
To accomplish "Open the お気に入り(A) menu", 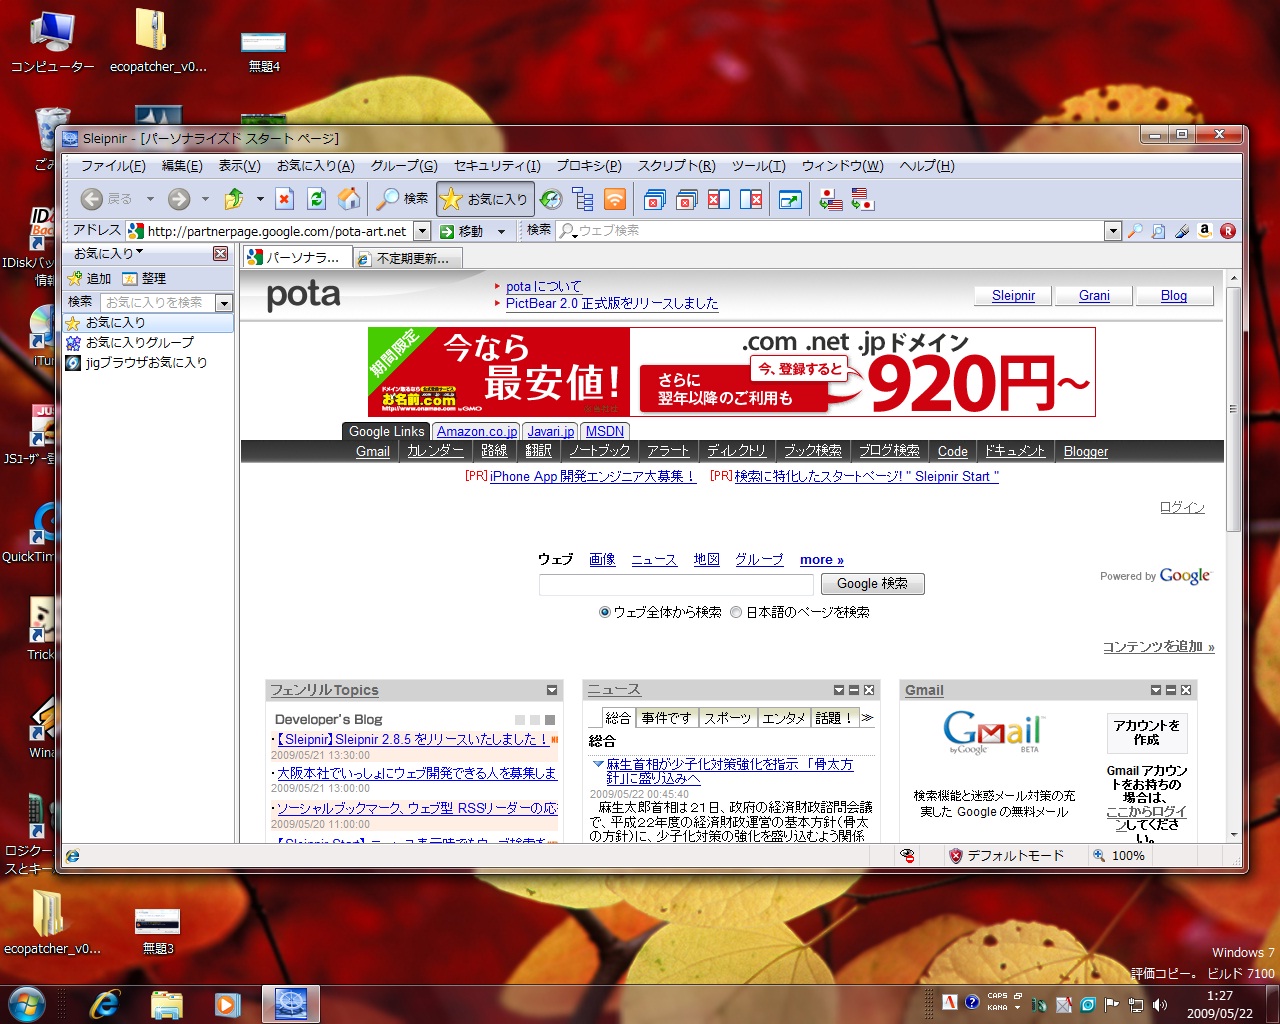I will point(316,166).
